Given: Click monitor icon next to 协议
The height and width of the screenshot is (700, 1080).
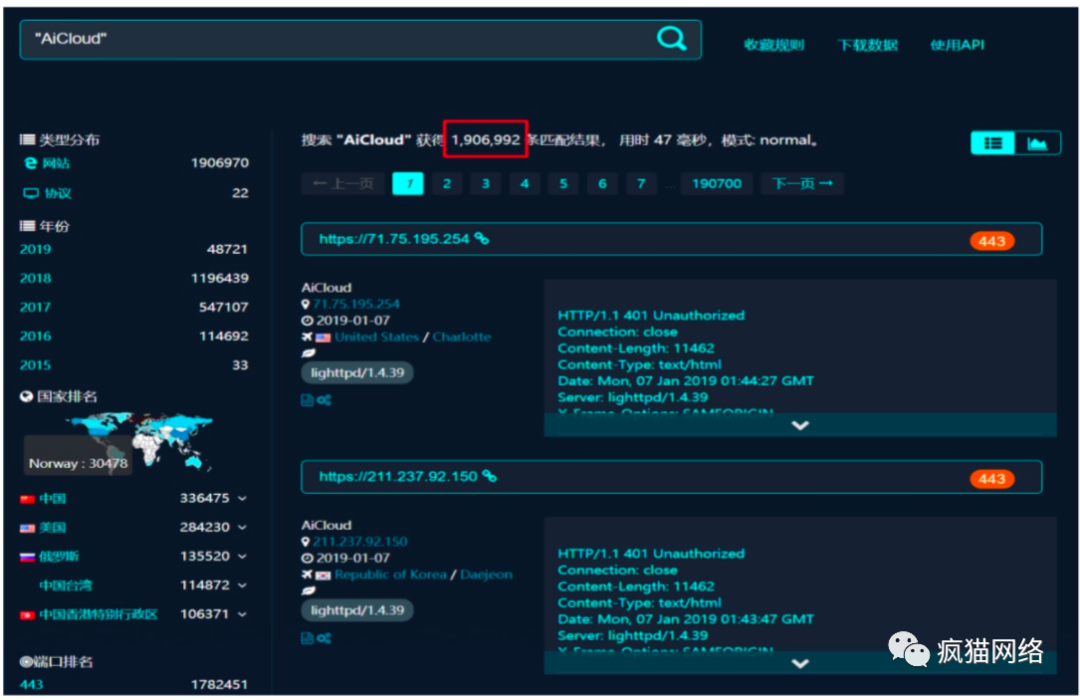Looking at the screenshot, I should [31, 194].
